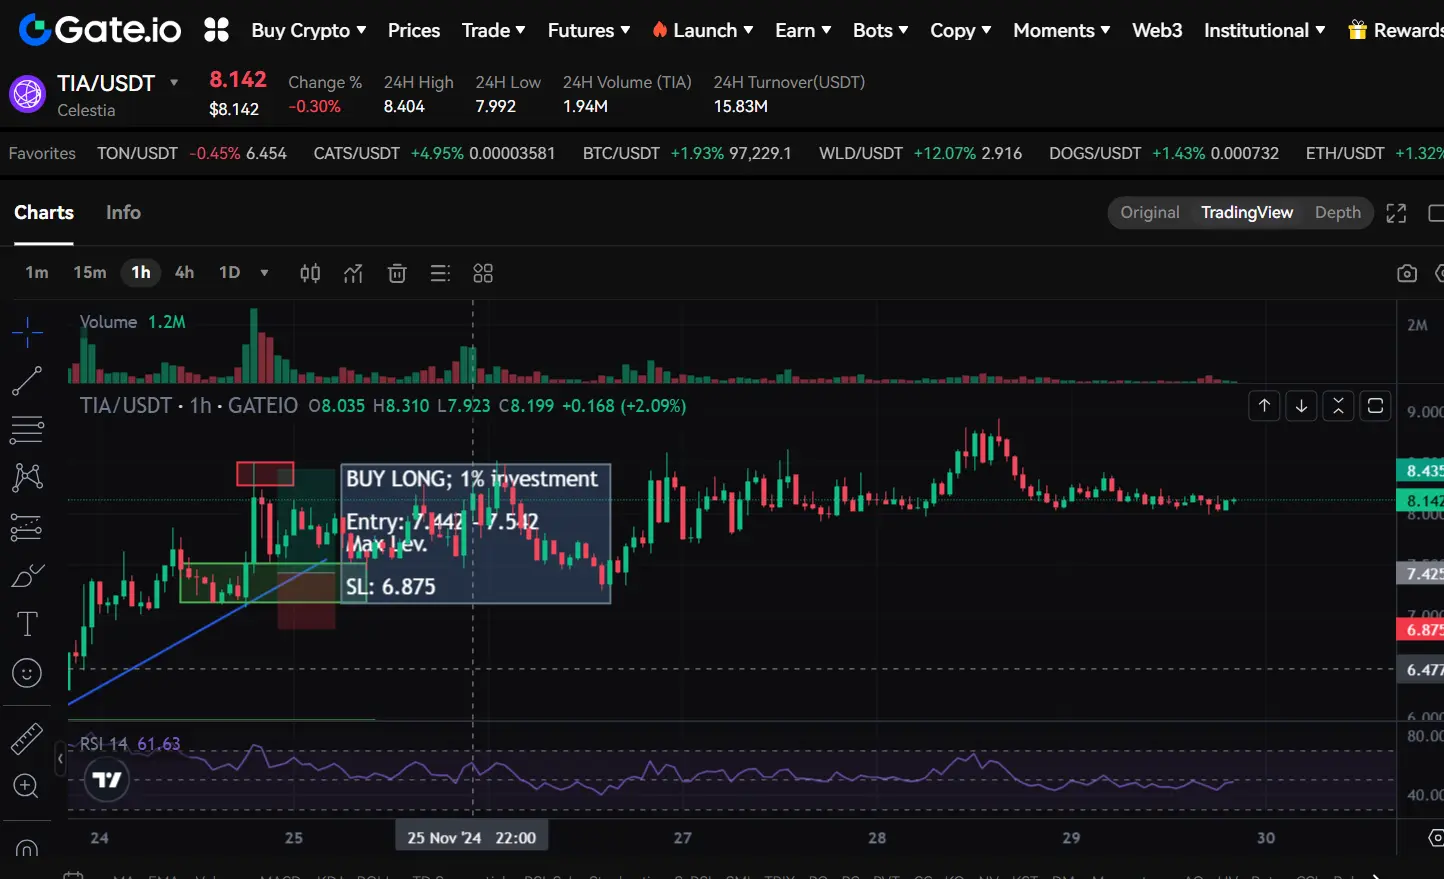The image size is (1444, 879).
Task: Switch to the Charts tab
Action: (44, 212)
